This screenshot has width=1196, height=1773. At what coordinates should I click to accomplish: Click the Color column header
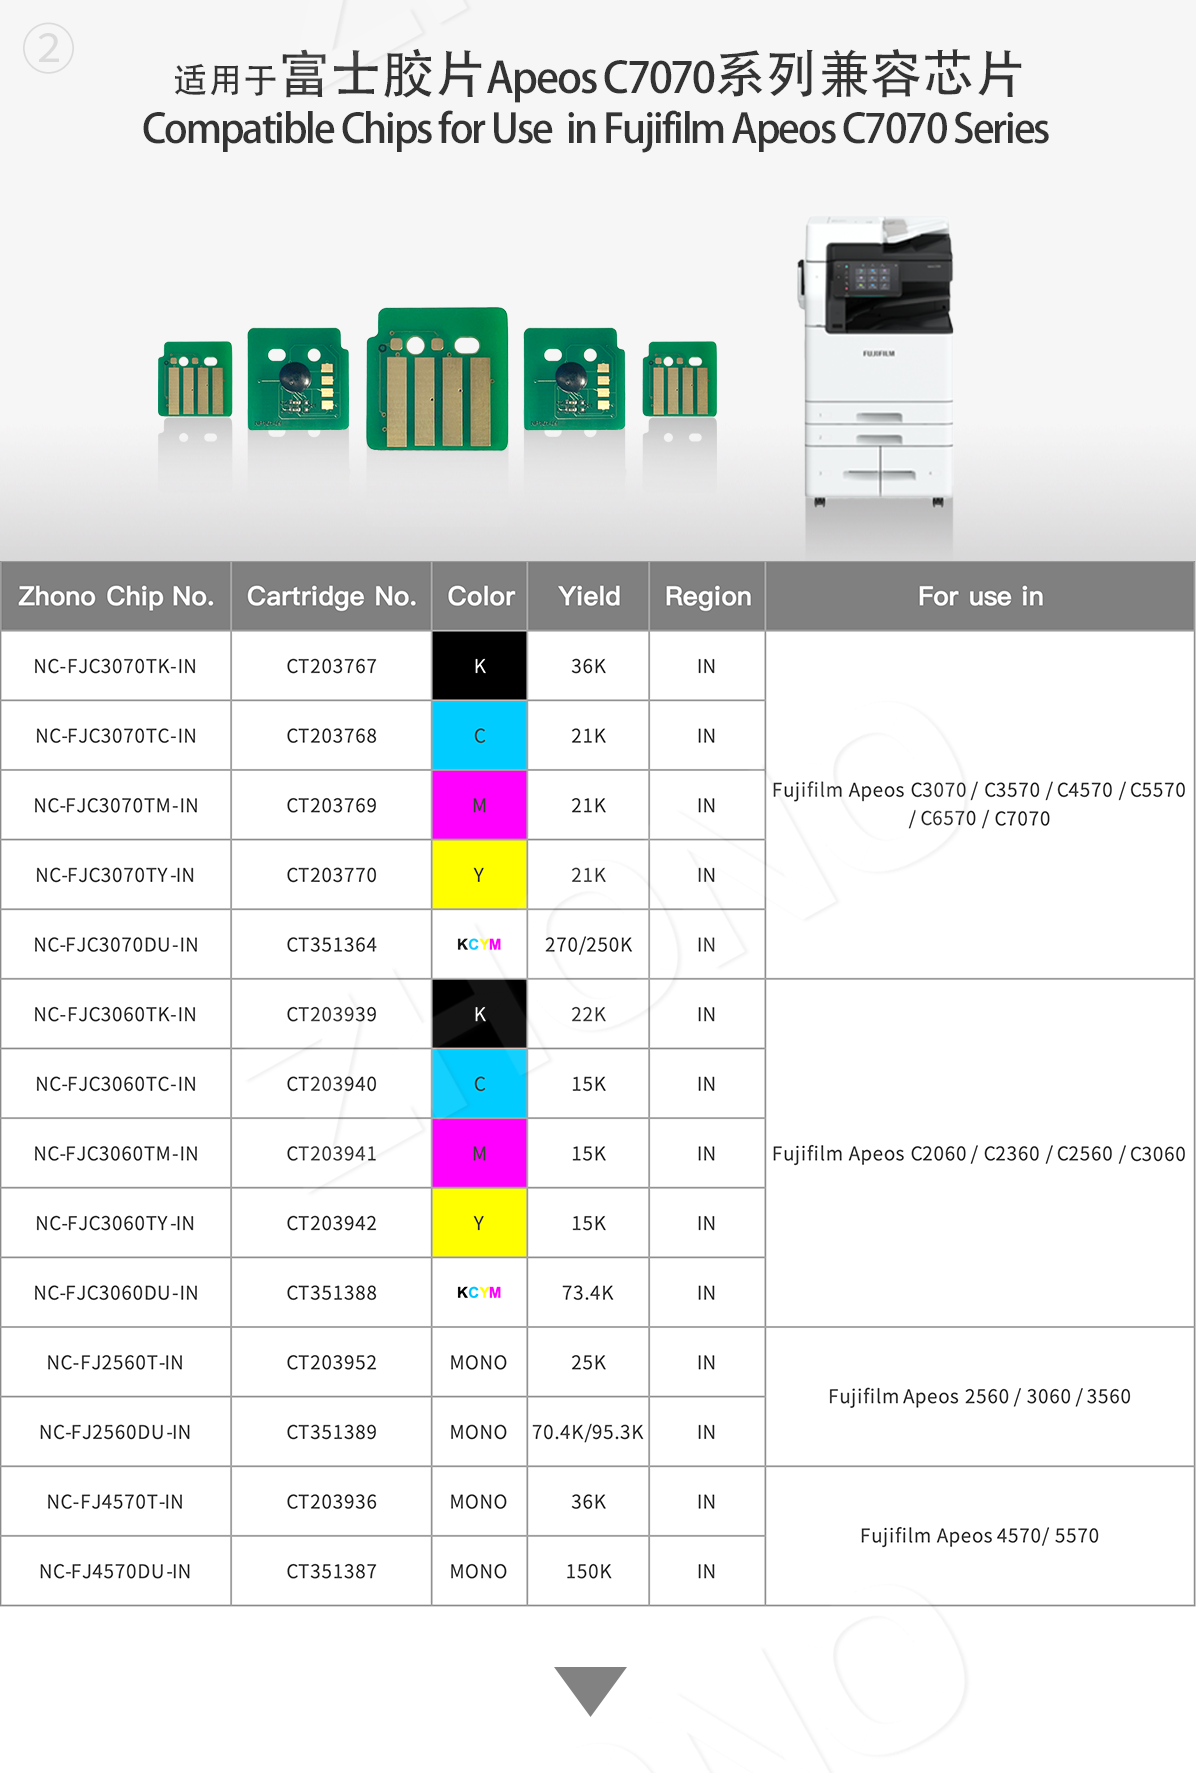pos(480,596)
